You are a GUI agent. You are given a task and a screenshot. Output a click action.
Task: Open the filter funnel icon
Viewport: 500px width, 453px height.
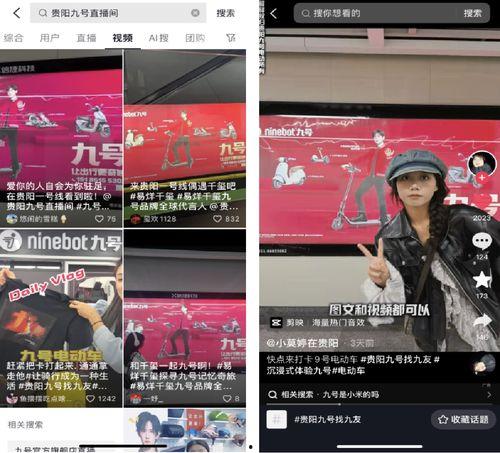[231, 38]
